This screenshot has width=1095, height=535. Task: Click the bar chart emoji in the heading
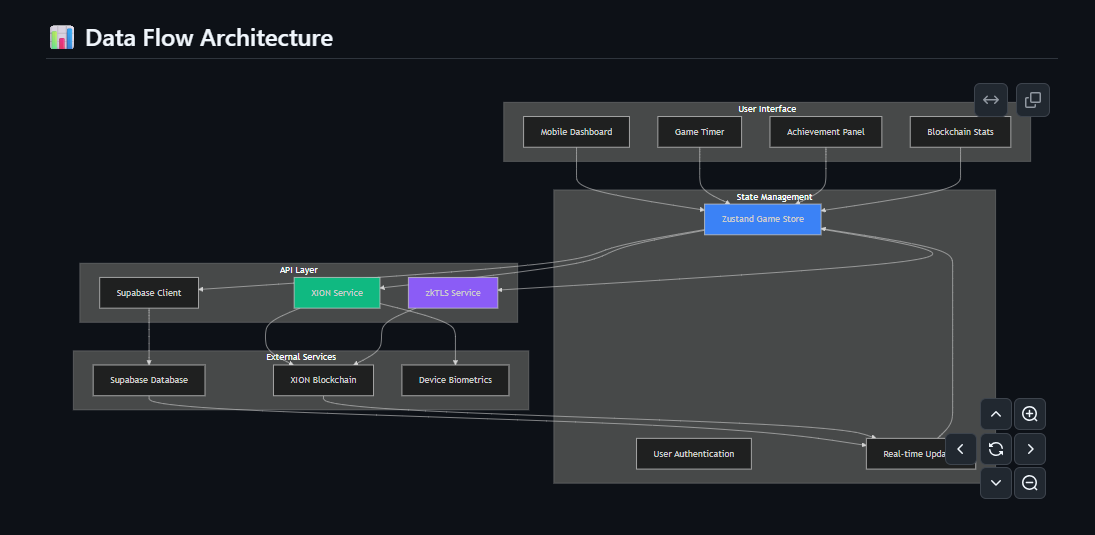click(61, 37)
